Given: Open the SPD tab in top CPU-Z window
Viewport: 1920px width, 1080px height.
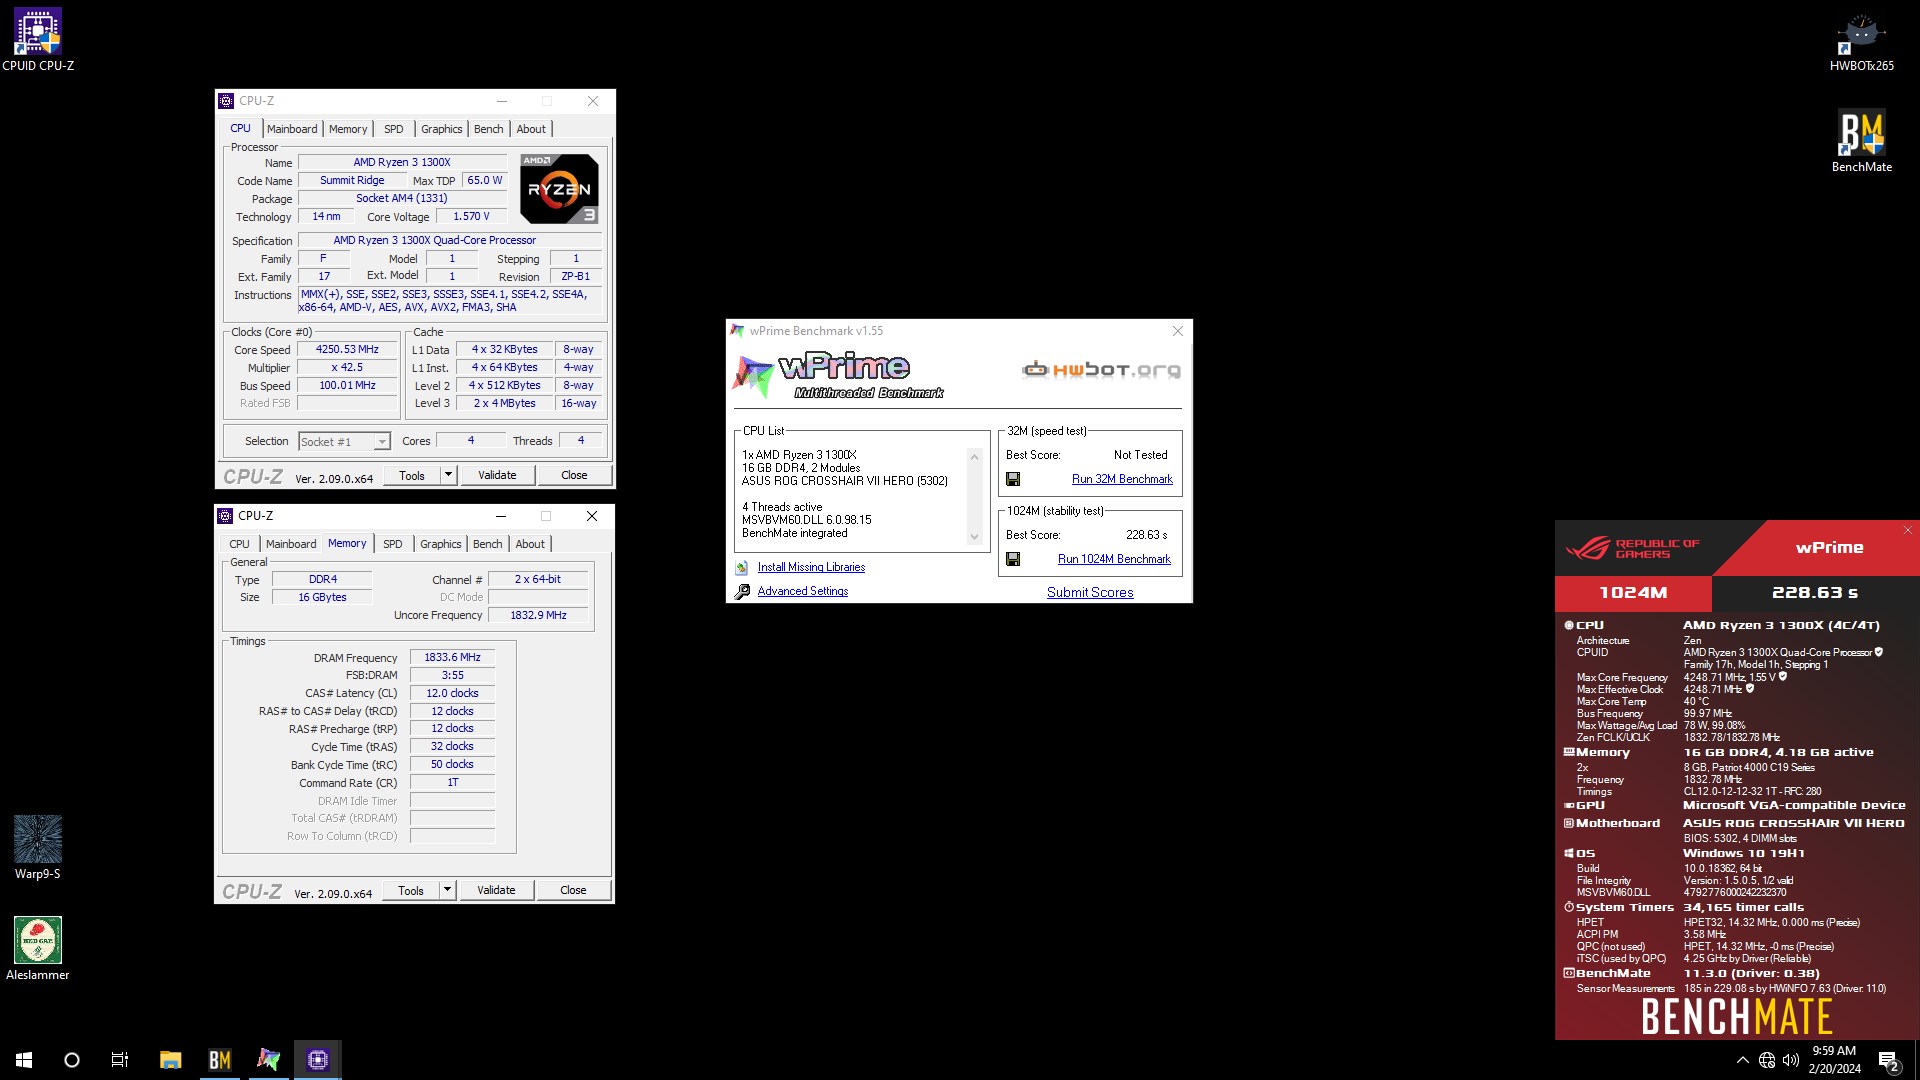Looking at the screenshot, I should 394,129.
